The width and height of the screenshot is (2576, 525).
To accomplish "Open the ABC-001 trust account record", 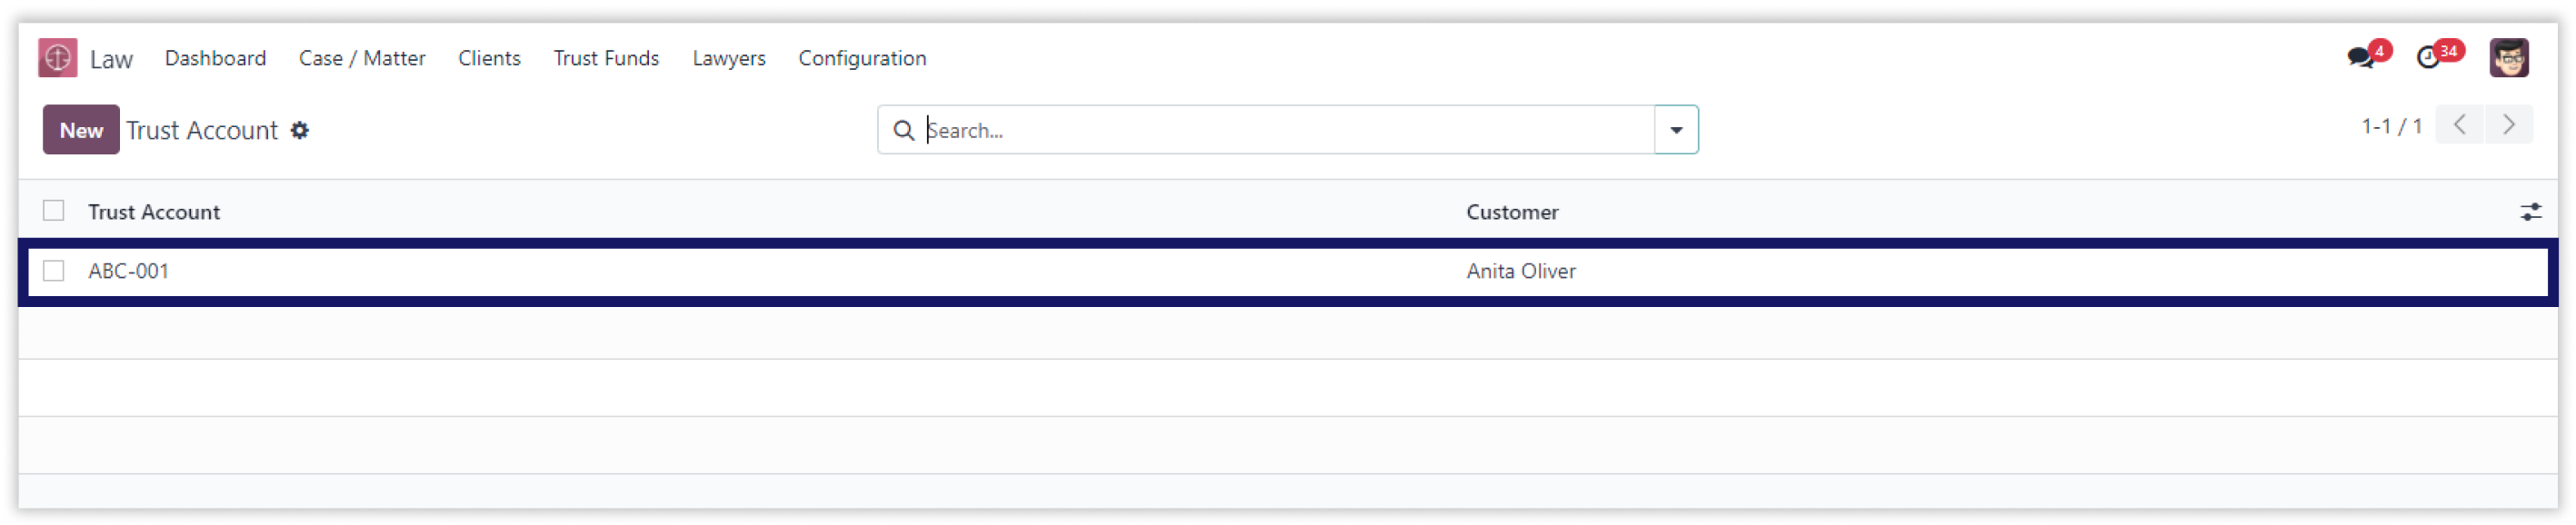I will [128, 271].
